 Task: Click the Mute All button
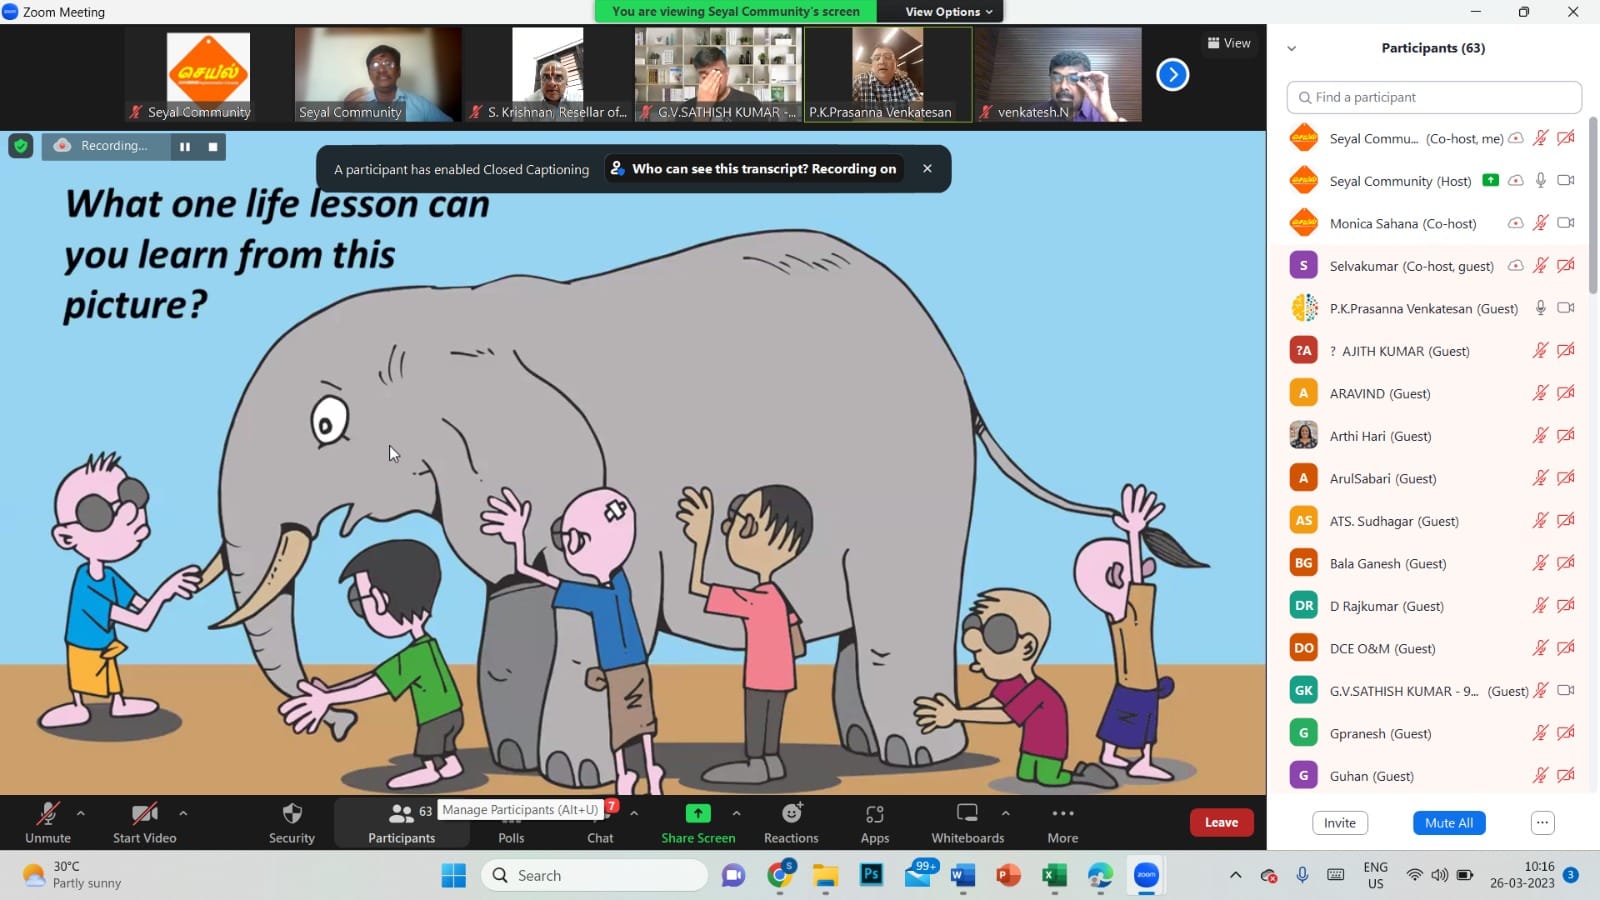1448,823
